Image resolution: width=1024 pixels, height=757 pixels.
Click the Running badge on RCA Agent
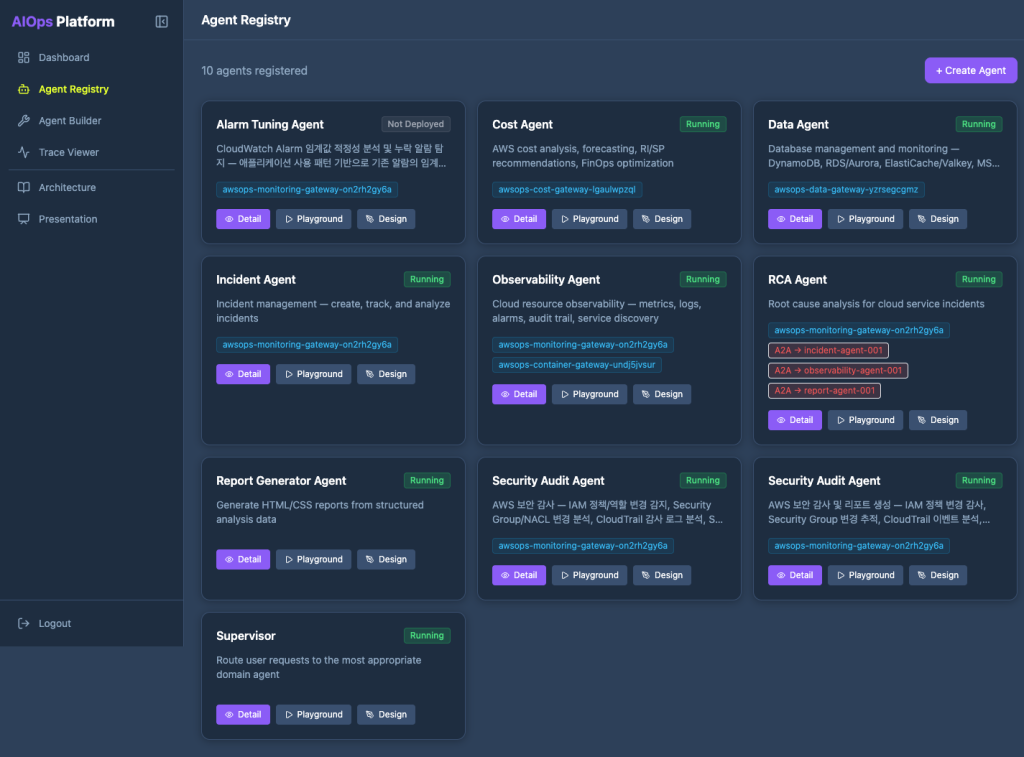coord(978,279)
